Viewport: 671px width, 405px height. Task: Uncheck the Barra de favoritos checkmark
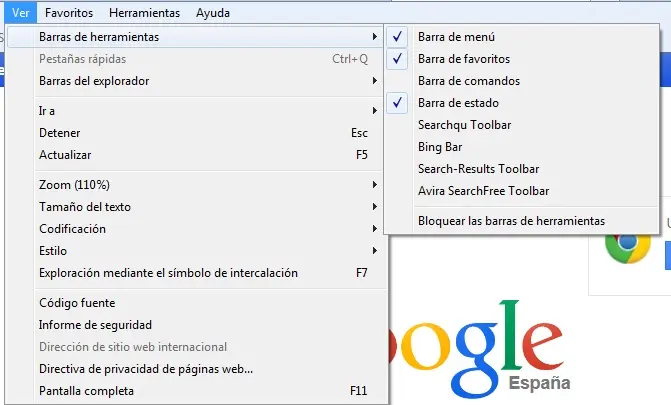coord(397,59)
